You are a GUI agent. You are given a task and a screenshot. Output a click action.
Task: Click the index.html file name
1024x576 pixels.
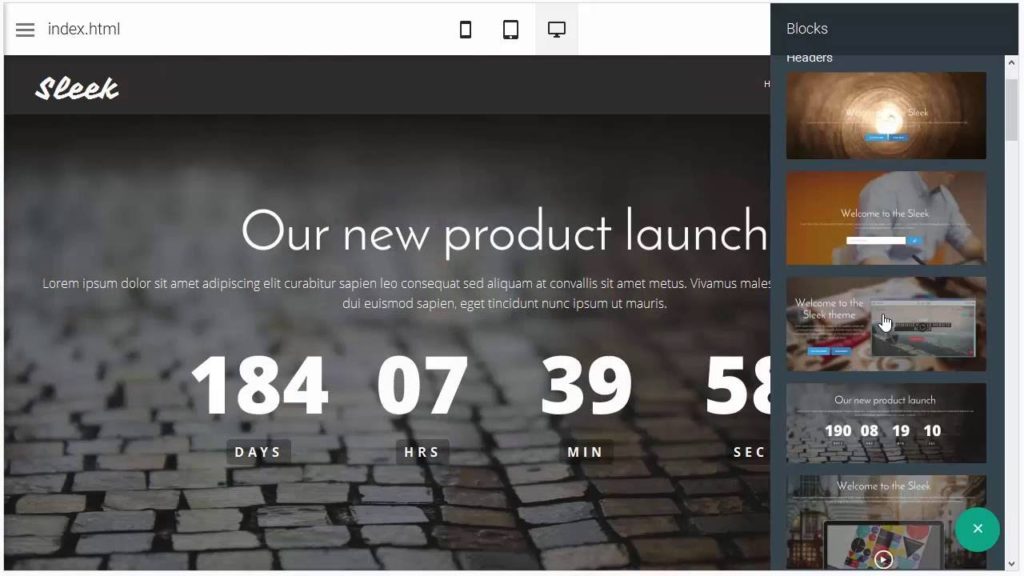click(x=84, y=29)
